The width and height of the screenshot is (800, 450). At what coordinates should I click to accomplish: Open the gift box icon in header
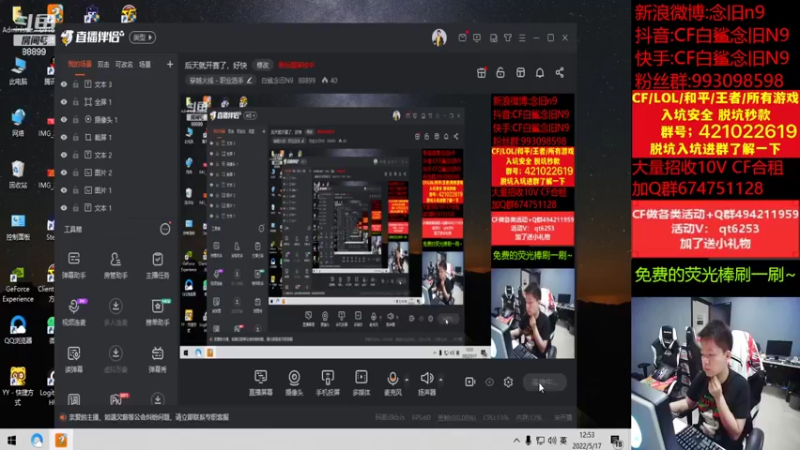pyautogui.click(x=481, y=73)
